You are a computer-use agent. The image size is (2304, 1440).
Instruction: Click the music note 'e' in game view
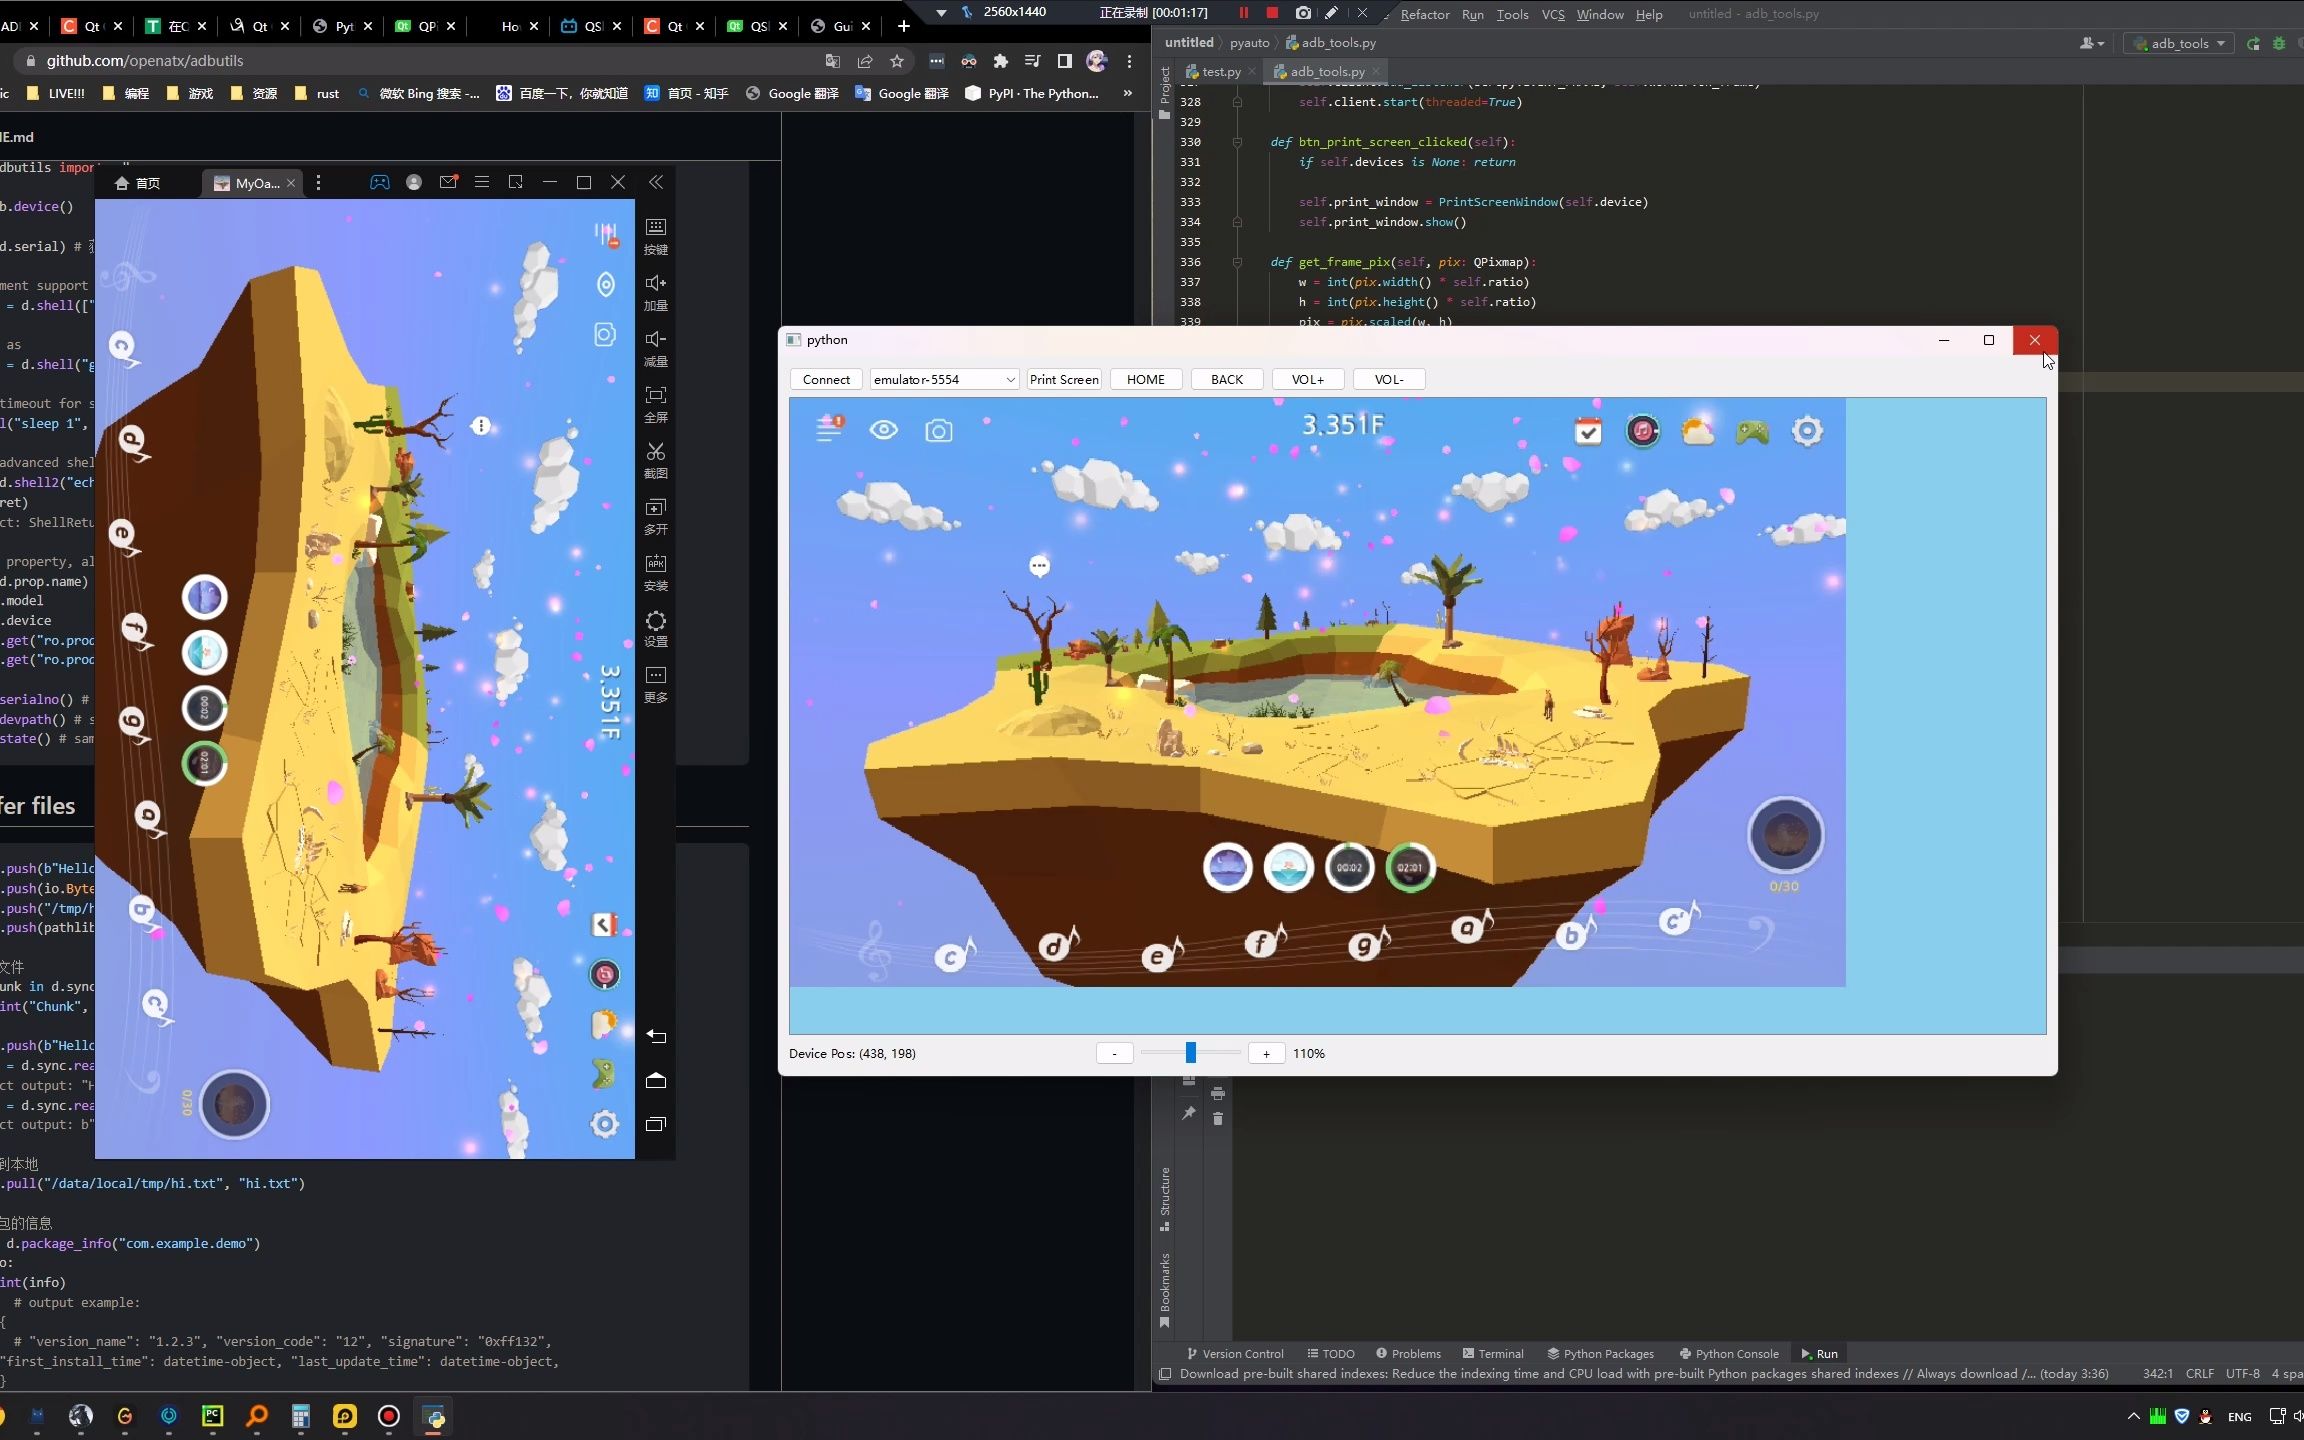(1160, 955)
